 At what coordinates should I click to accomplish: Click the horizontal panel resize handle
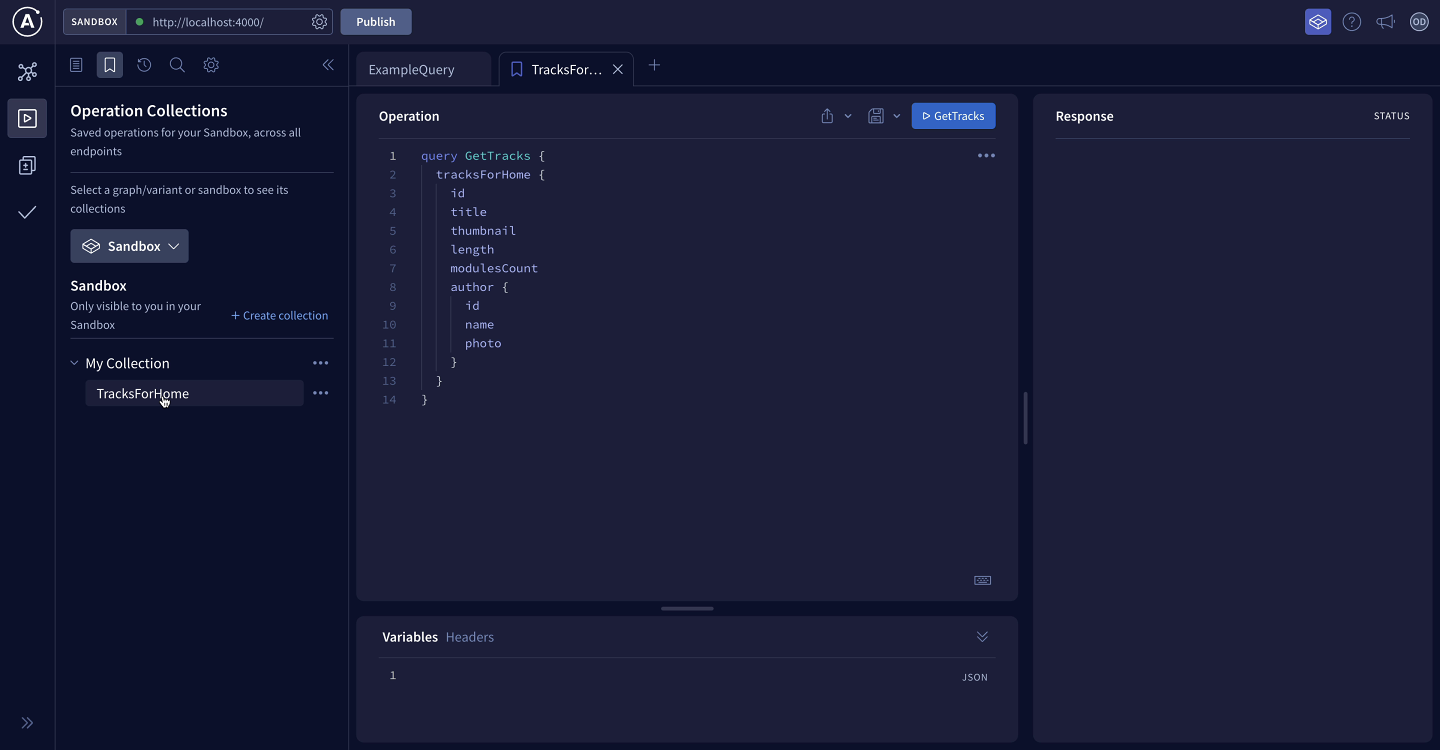(x=687, y=608)
